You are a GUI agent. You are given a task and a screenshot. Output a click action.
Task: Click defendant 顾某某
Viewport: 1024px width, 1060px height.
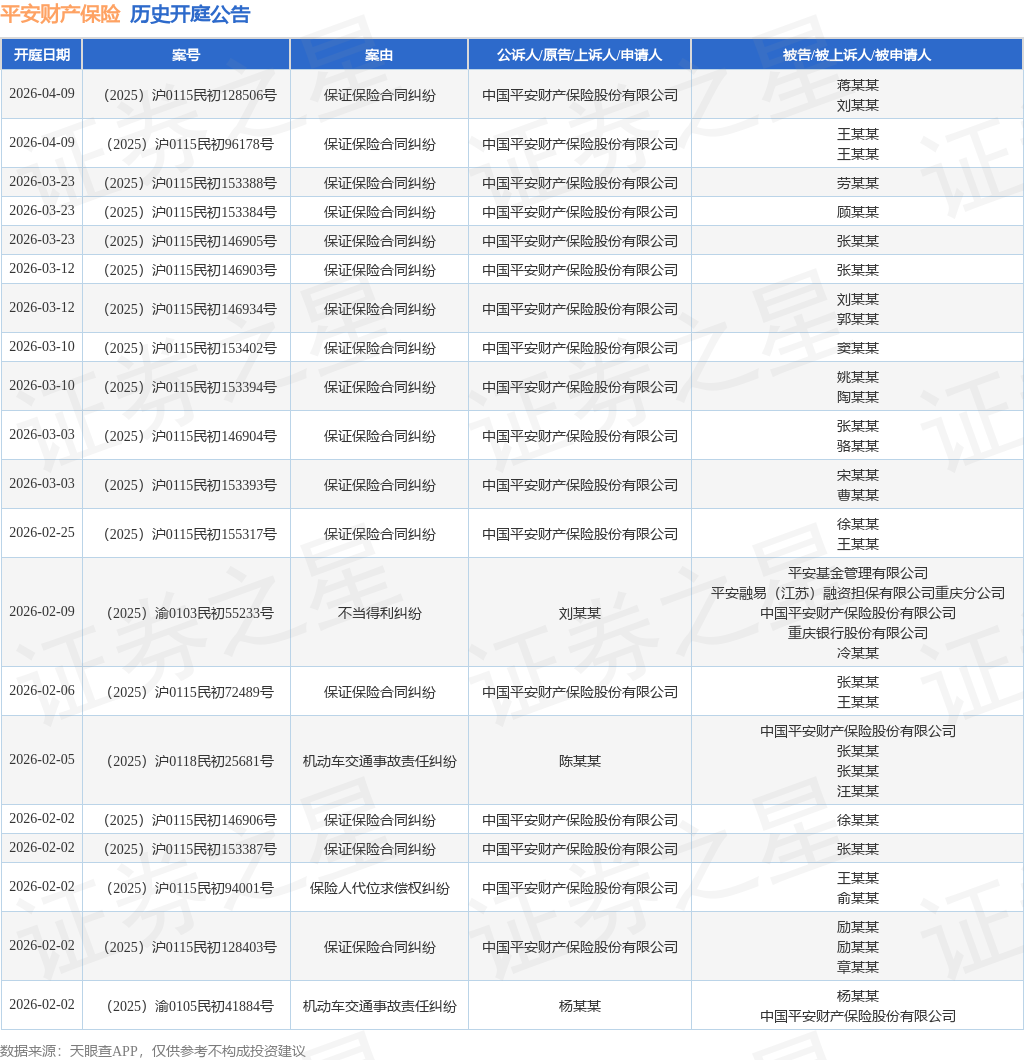[x=858, y=212]
